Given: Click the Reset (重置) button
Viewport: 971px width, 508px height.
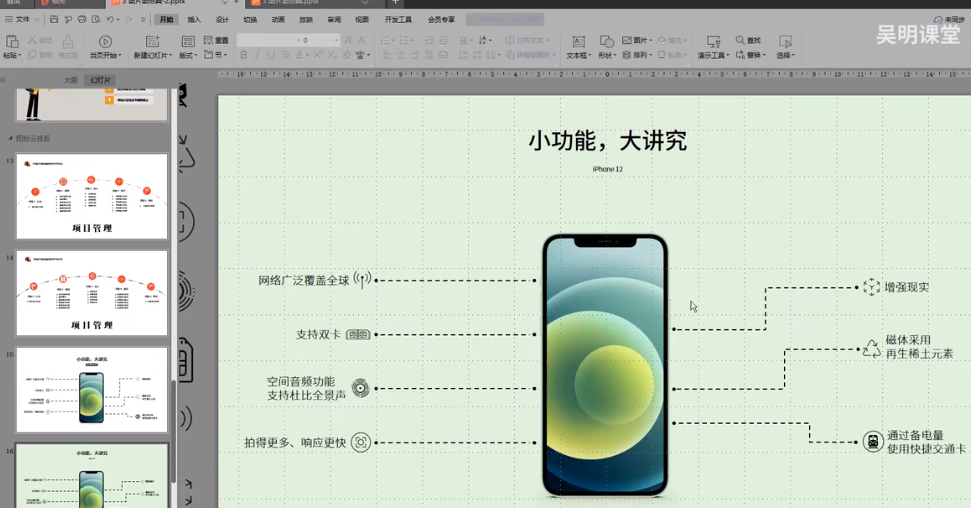Looking at the screenshot, I should 216,40.
